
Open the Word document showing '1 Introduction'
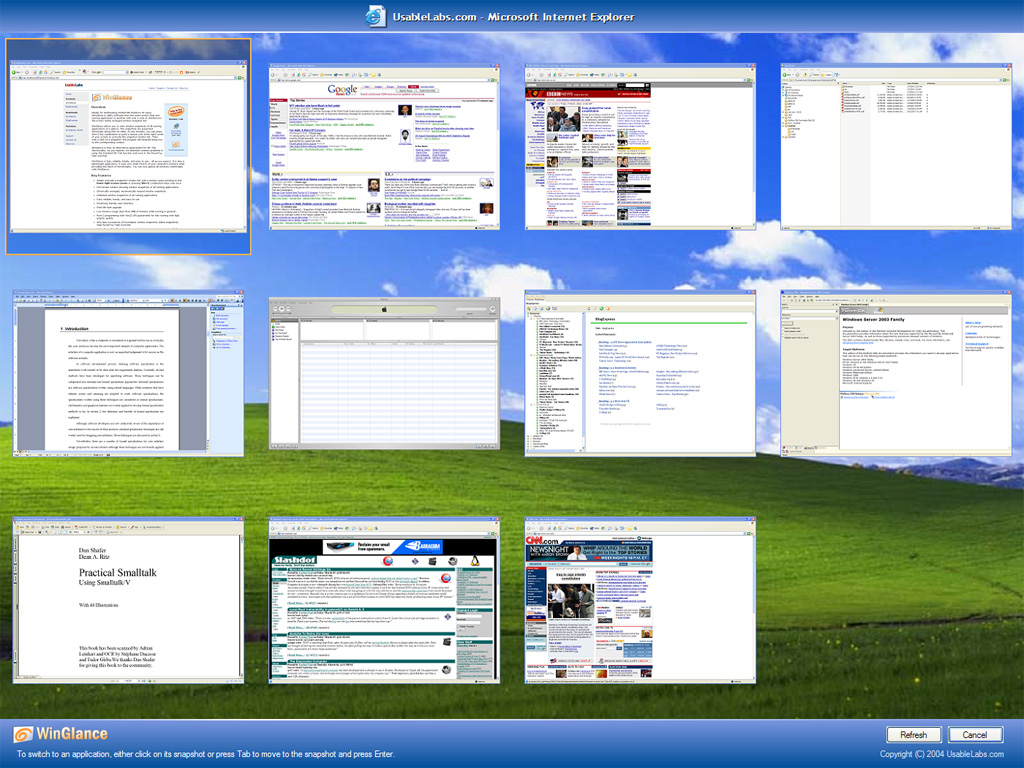coord(128,374)
